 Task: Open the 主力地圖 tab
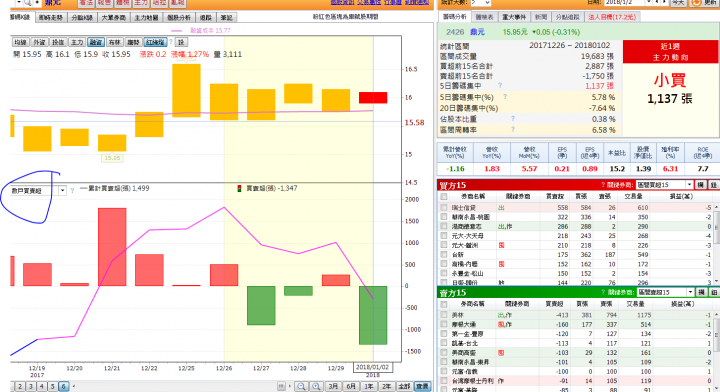(x=146, y=17)
